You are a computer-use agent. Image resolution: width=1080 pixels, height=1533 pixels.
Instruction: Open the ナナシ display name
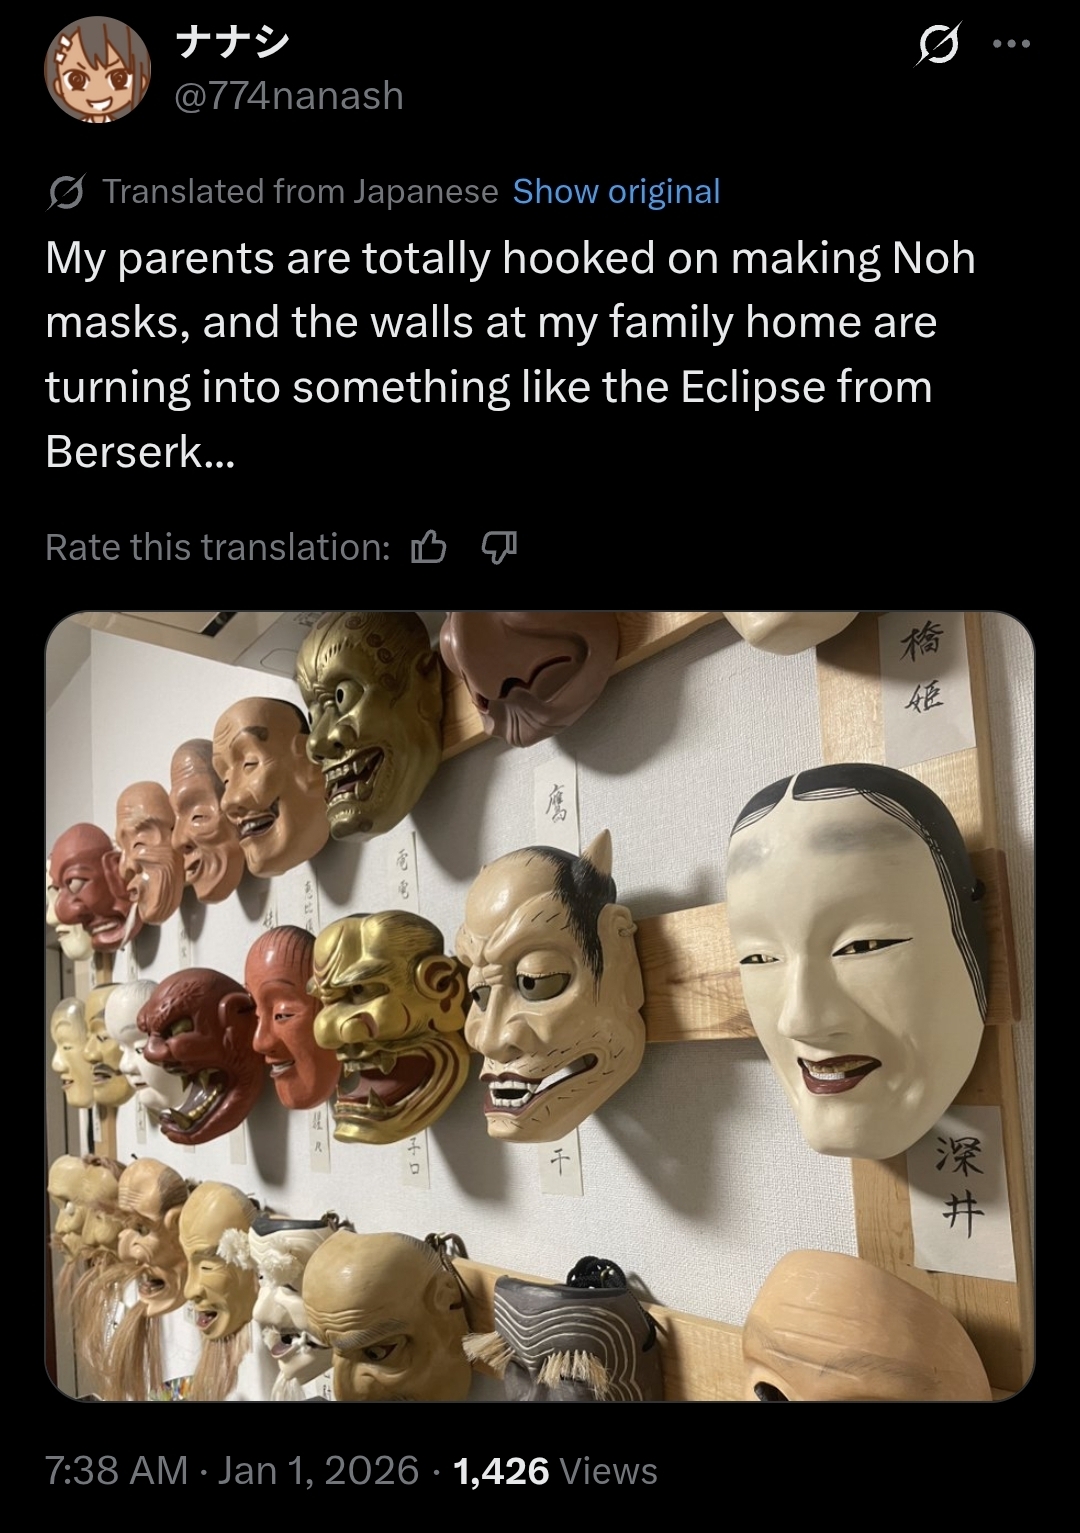(232, 42)
